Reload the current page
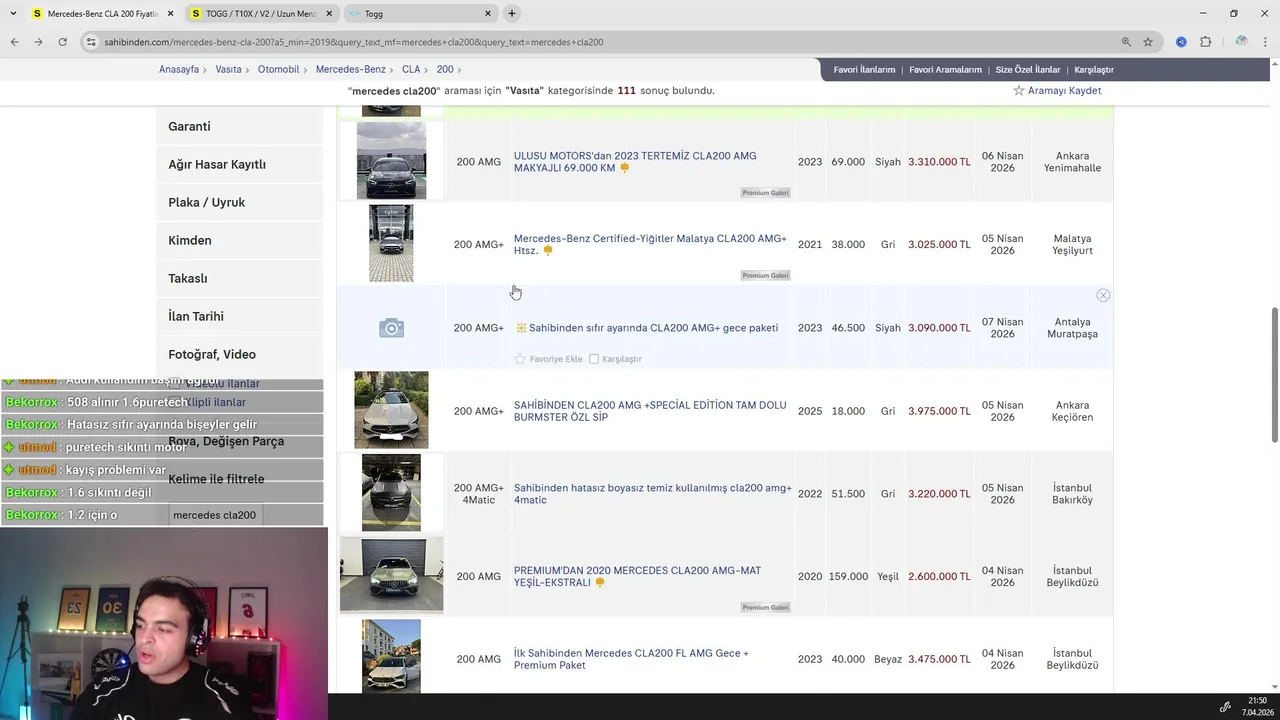 tap(62, 42)
